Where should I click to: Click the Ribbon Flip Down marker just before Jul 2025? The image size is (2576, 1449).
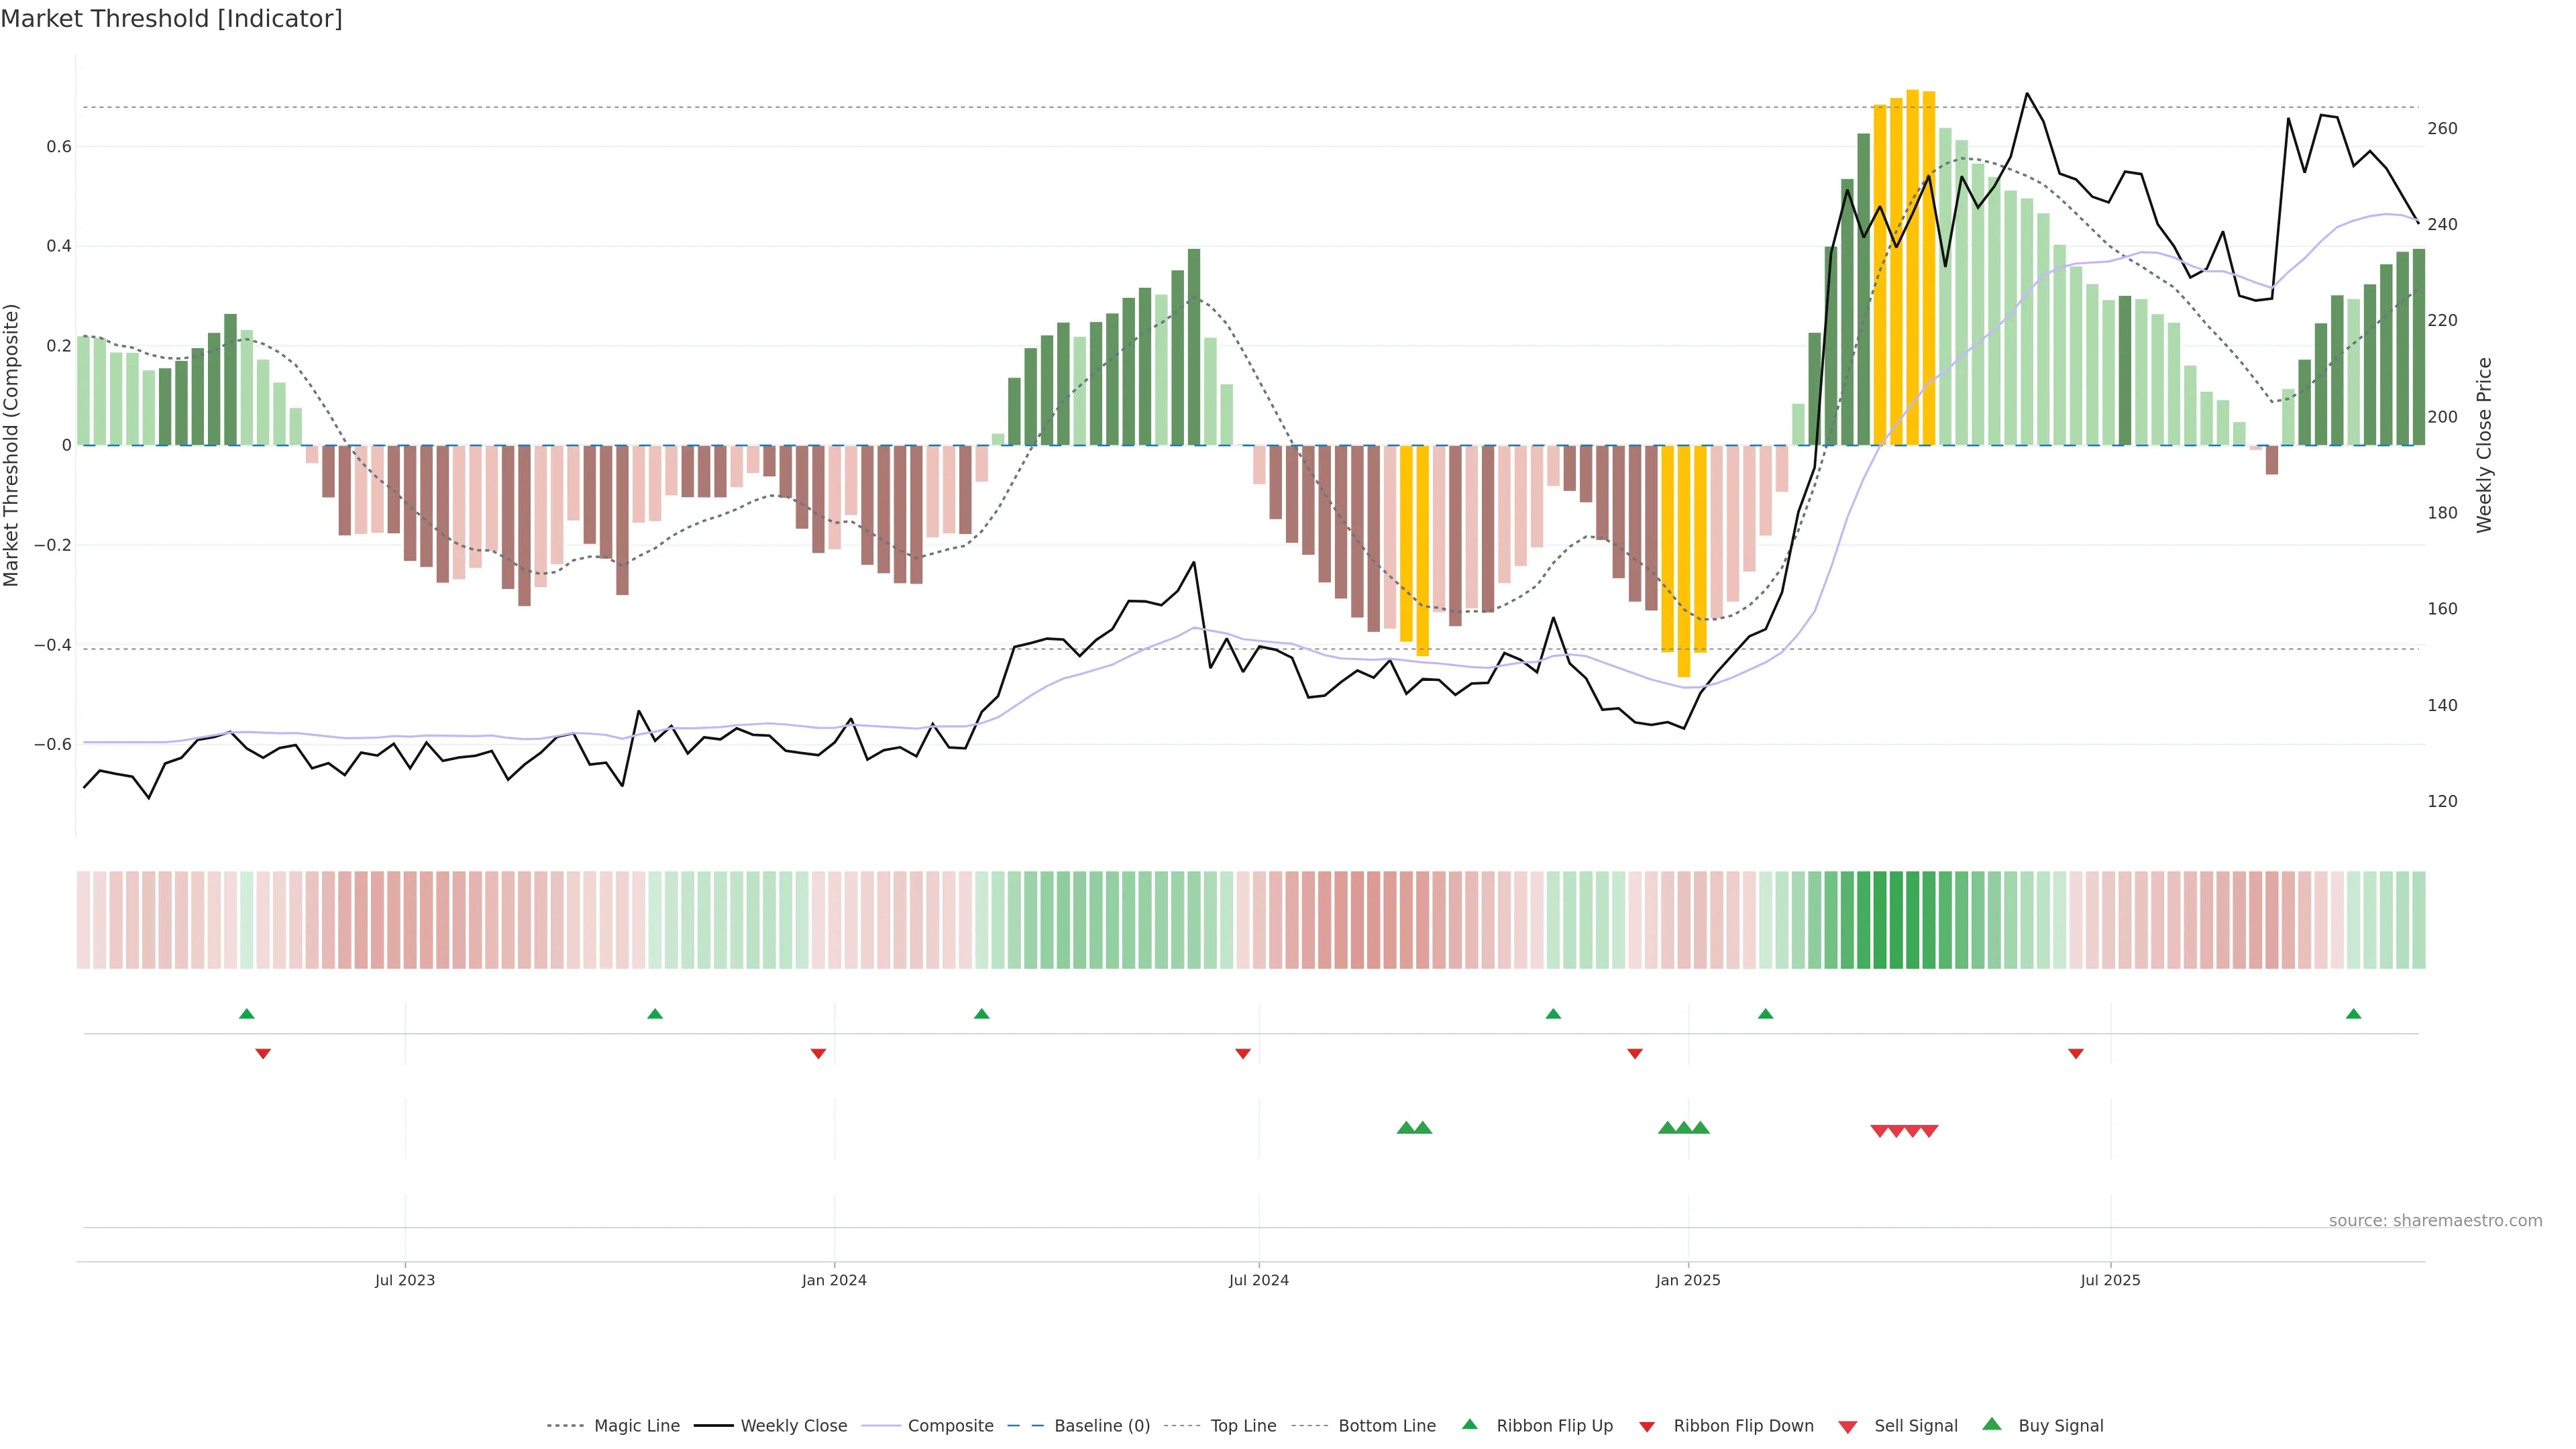(x=2076, y=1054)
